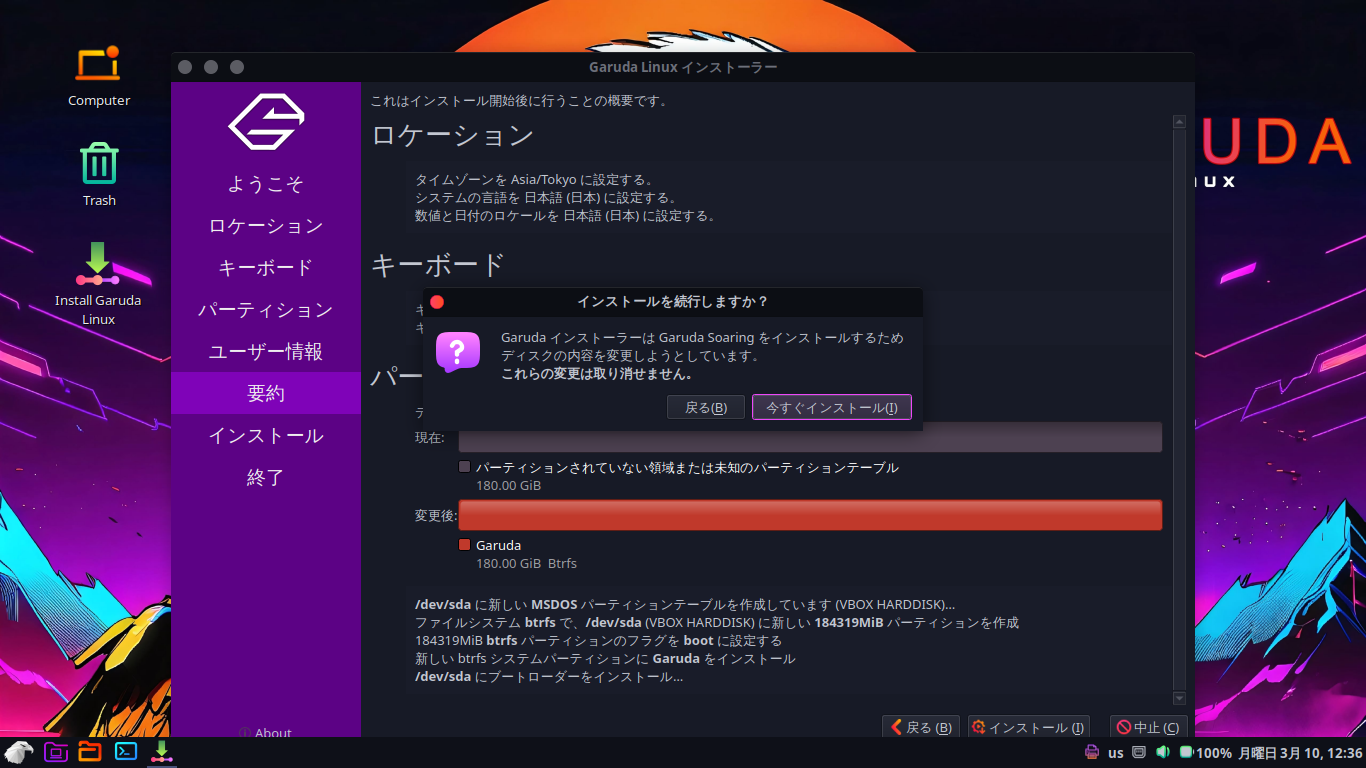This screenshot has width=1366, height=768.
Task: Click the warning これらの変更は取り消せません。
Action: (x=597, y=374)
